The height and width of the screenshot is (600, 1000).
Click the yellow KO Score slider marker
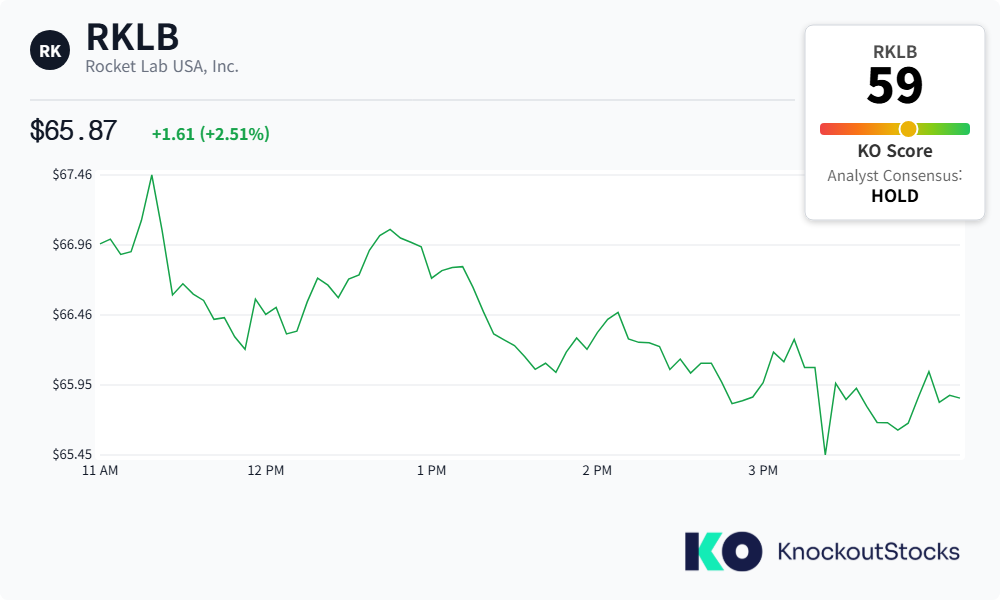click(x=908, y=129)
